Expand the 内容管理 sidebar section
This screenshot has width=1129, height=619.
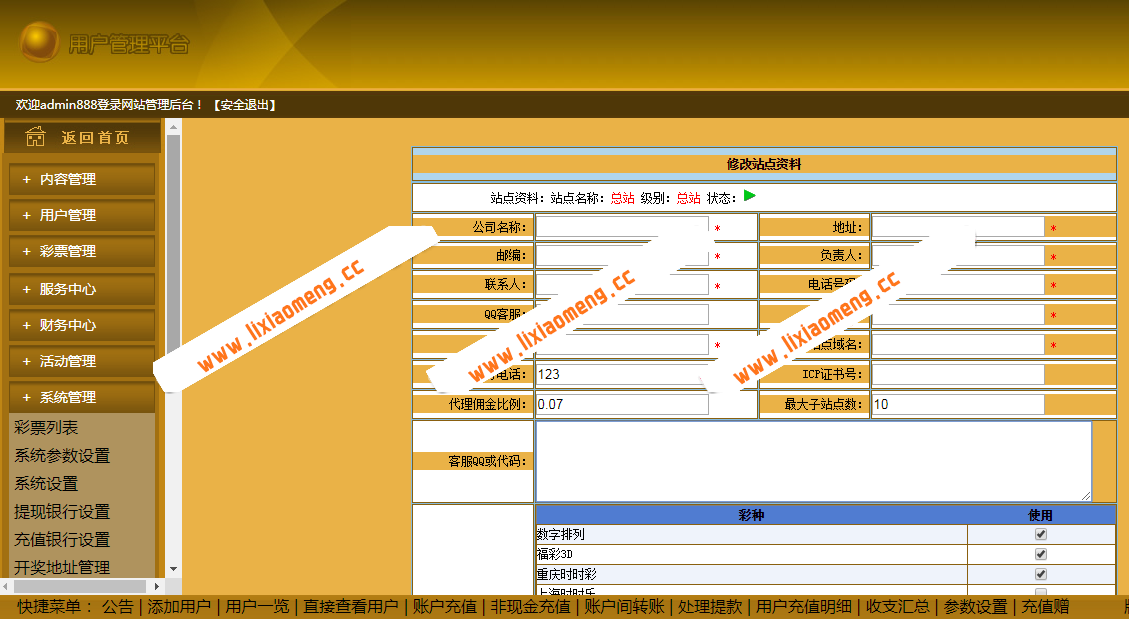point(80,180)
